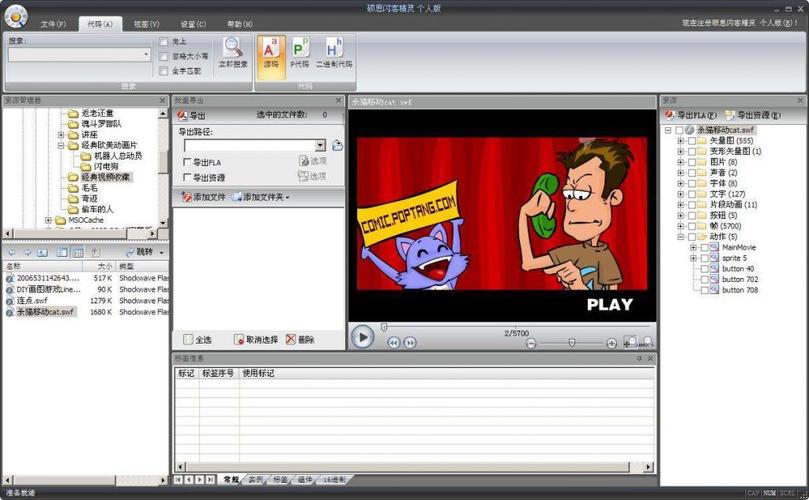
Task: Open the 跳转 jump dropdown arrow
Action: [161, 252]
